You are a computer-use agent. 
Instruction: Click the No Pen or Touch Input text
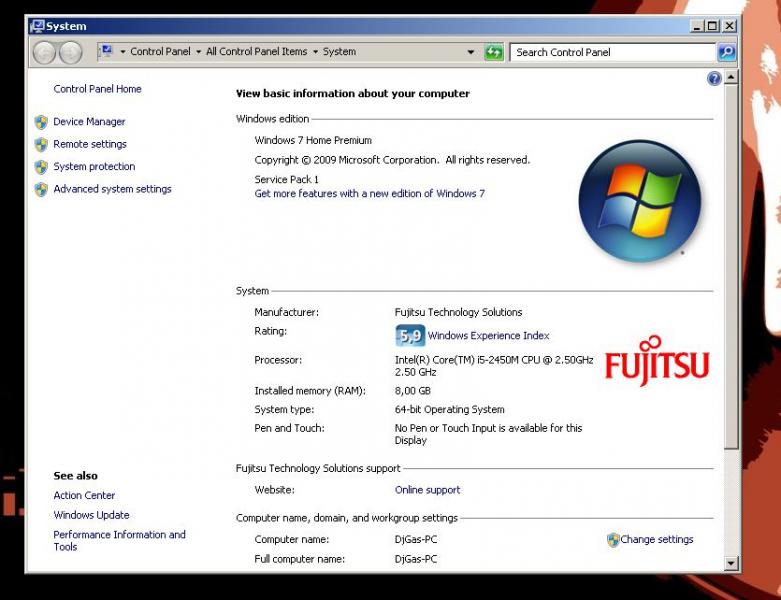[x=488, y=434]
